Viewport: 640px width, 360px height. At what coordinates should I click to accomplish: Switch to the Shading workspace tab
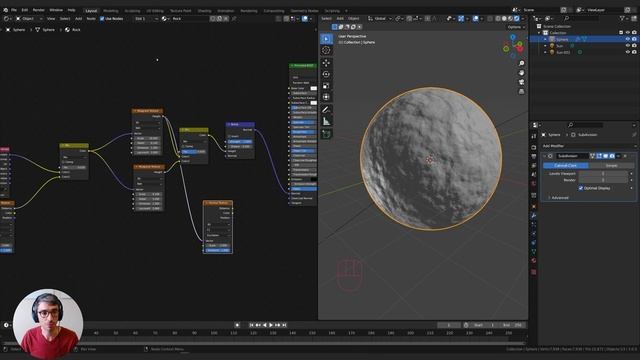pyautogui.click(x=204, y=11)
